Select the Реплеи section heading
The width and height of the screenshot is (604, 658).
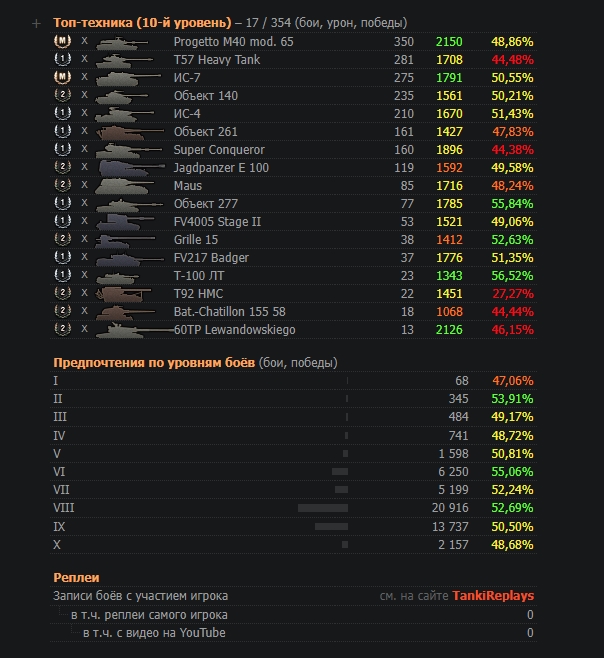click(78, 577)
